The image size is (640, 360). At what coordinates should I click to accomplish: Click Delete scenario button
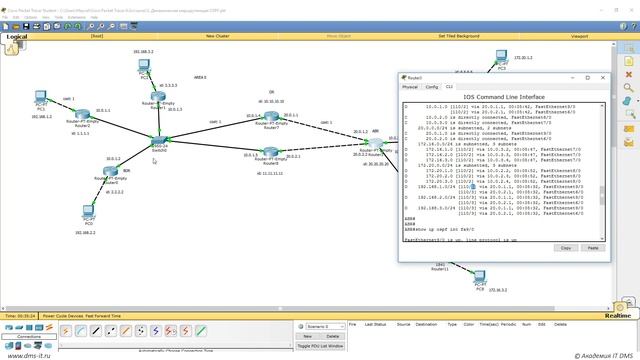tap(333, 336)
